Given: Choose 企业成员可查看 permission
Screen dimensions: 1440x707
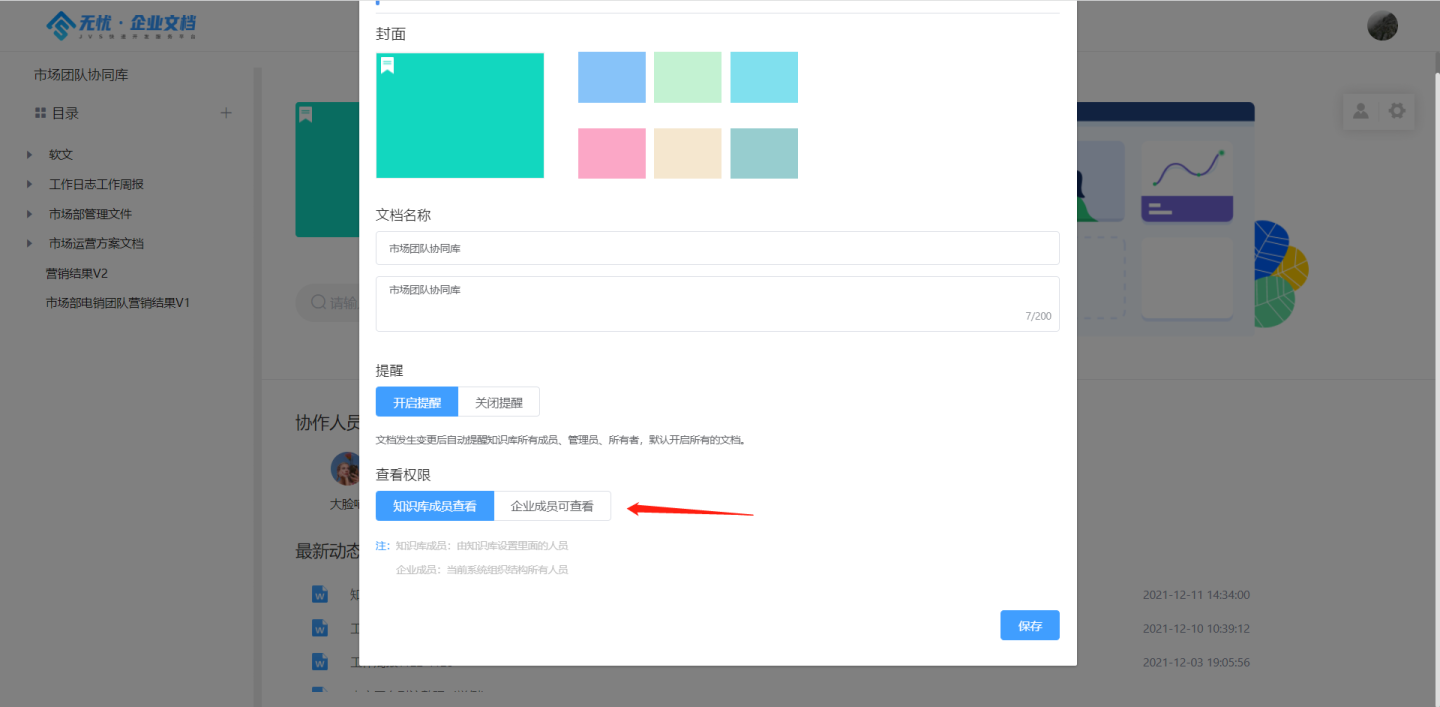Looking at the screenshot, I should tap(552, 506).
